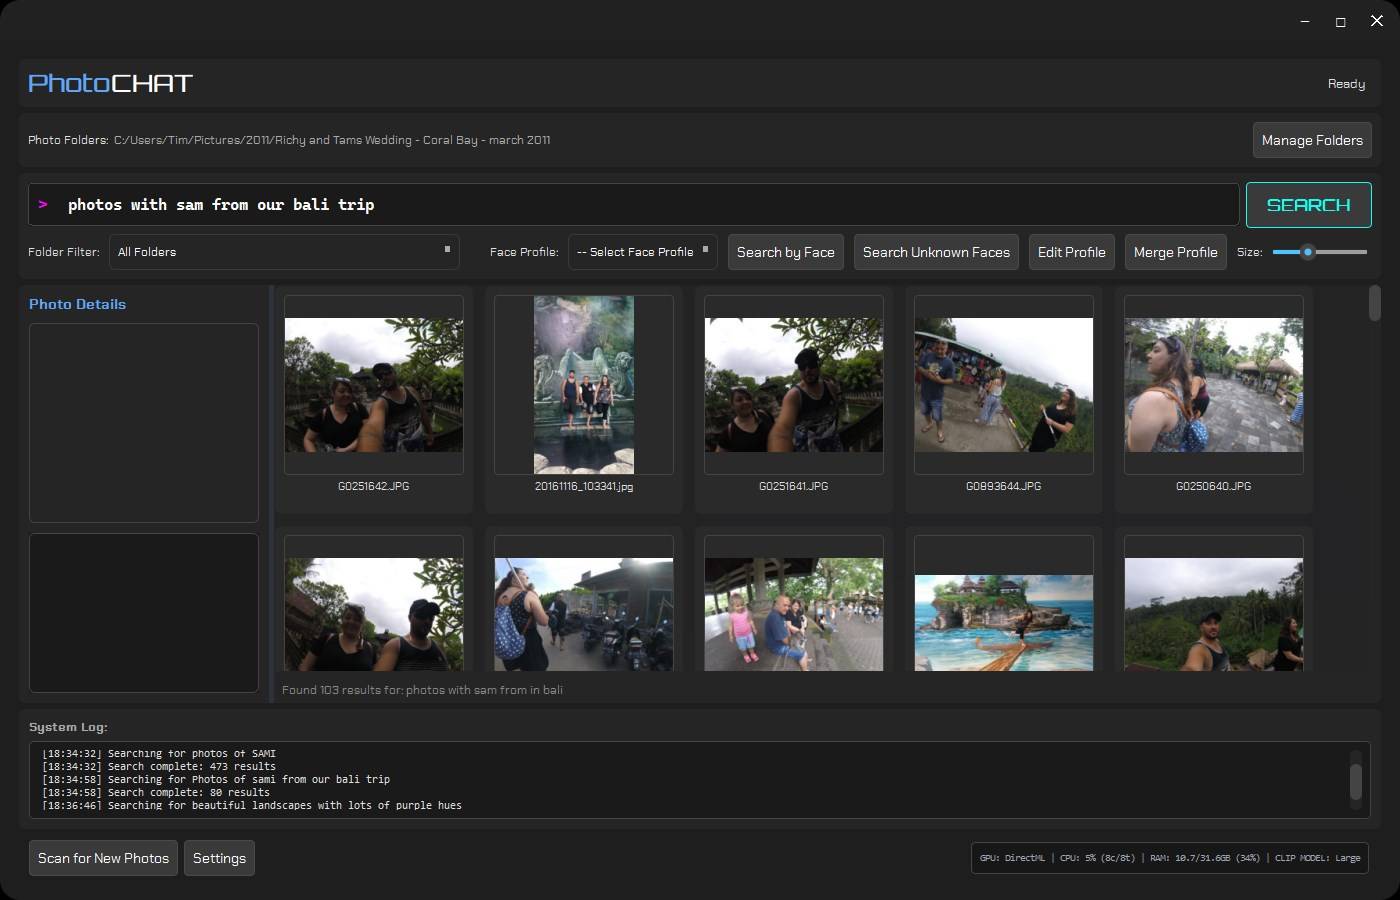Screen dimensions: 1400x900
Task: Click Search by Face button
Action: coord(785,252)
